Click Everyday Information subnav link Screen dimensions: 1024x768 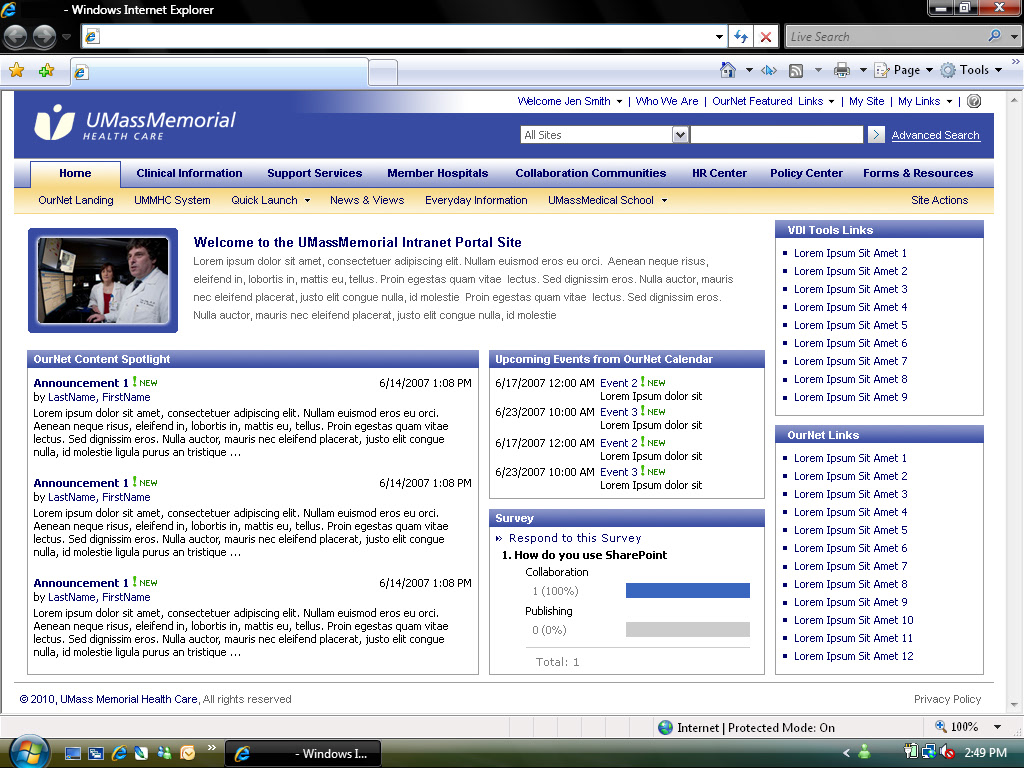click(476, 200)
